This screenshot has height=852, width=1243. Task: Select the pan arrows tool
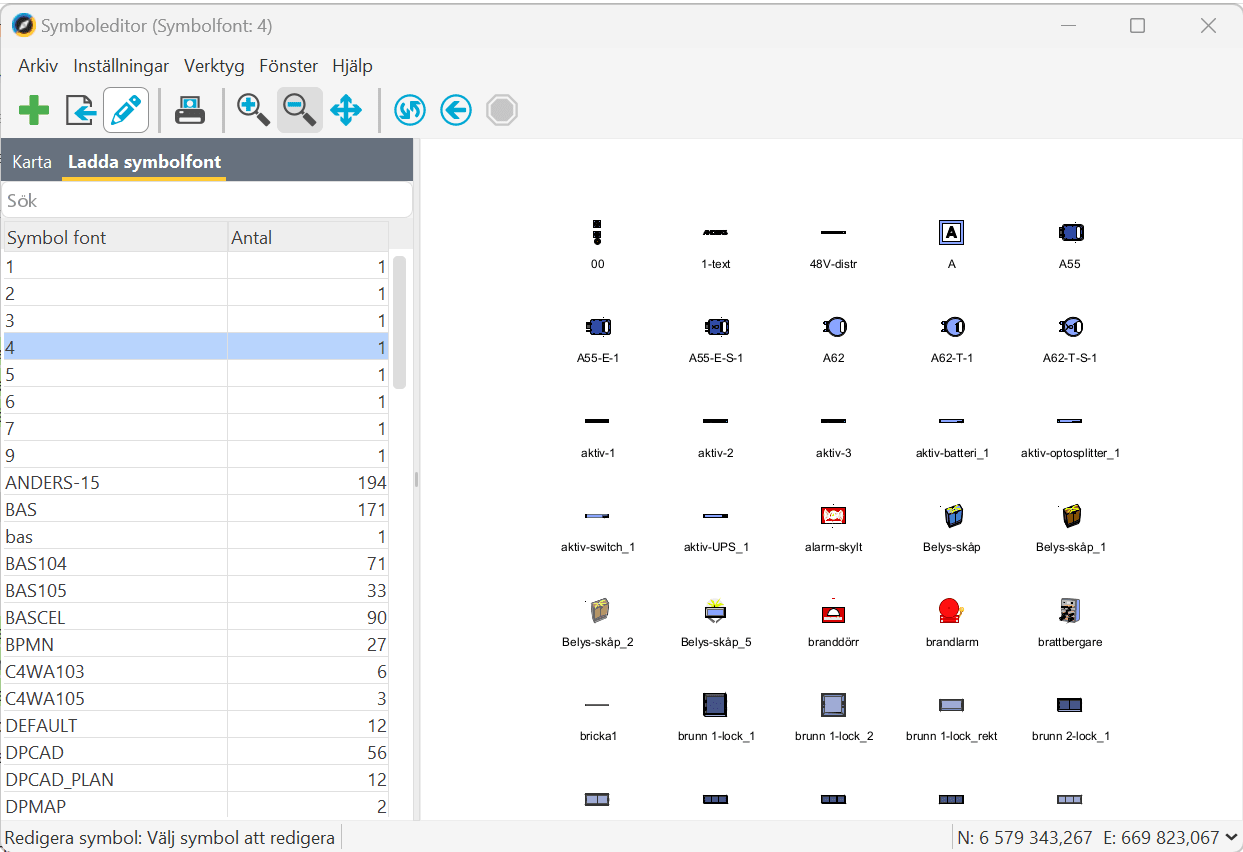(x=346, y=110)
